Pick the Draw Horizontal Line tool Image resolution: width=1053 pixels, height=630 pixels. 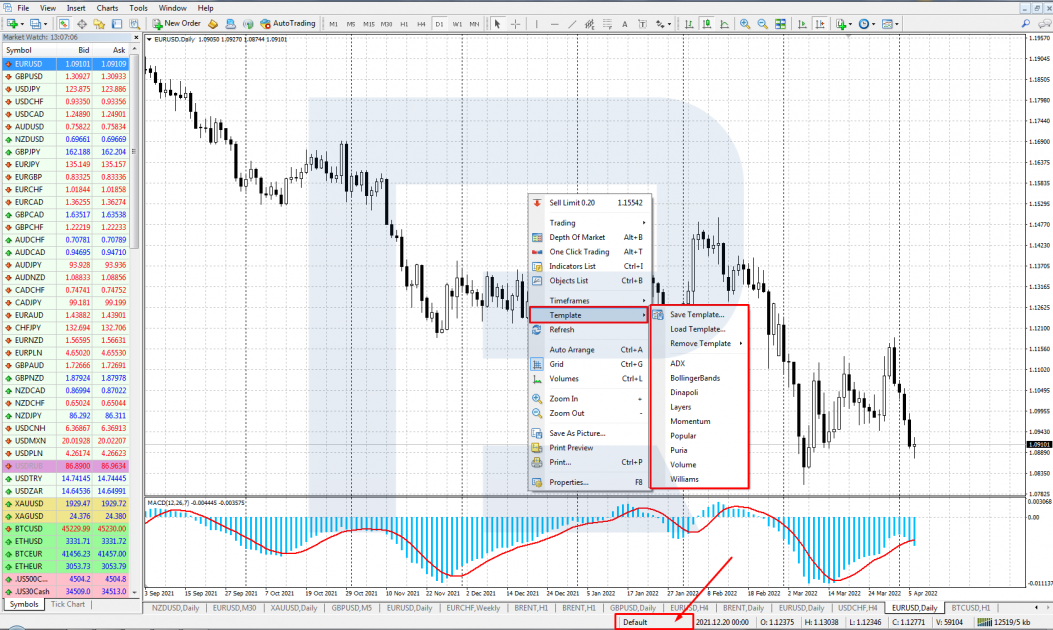(554, 24)
